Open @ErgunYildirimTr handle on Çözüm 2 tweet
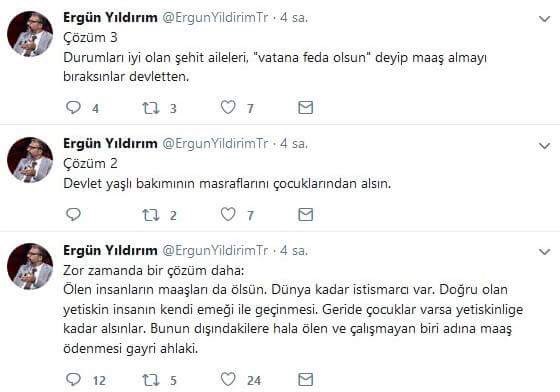 [215, 144]
